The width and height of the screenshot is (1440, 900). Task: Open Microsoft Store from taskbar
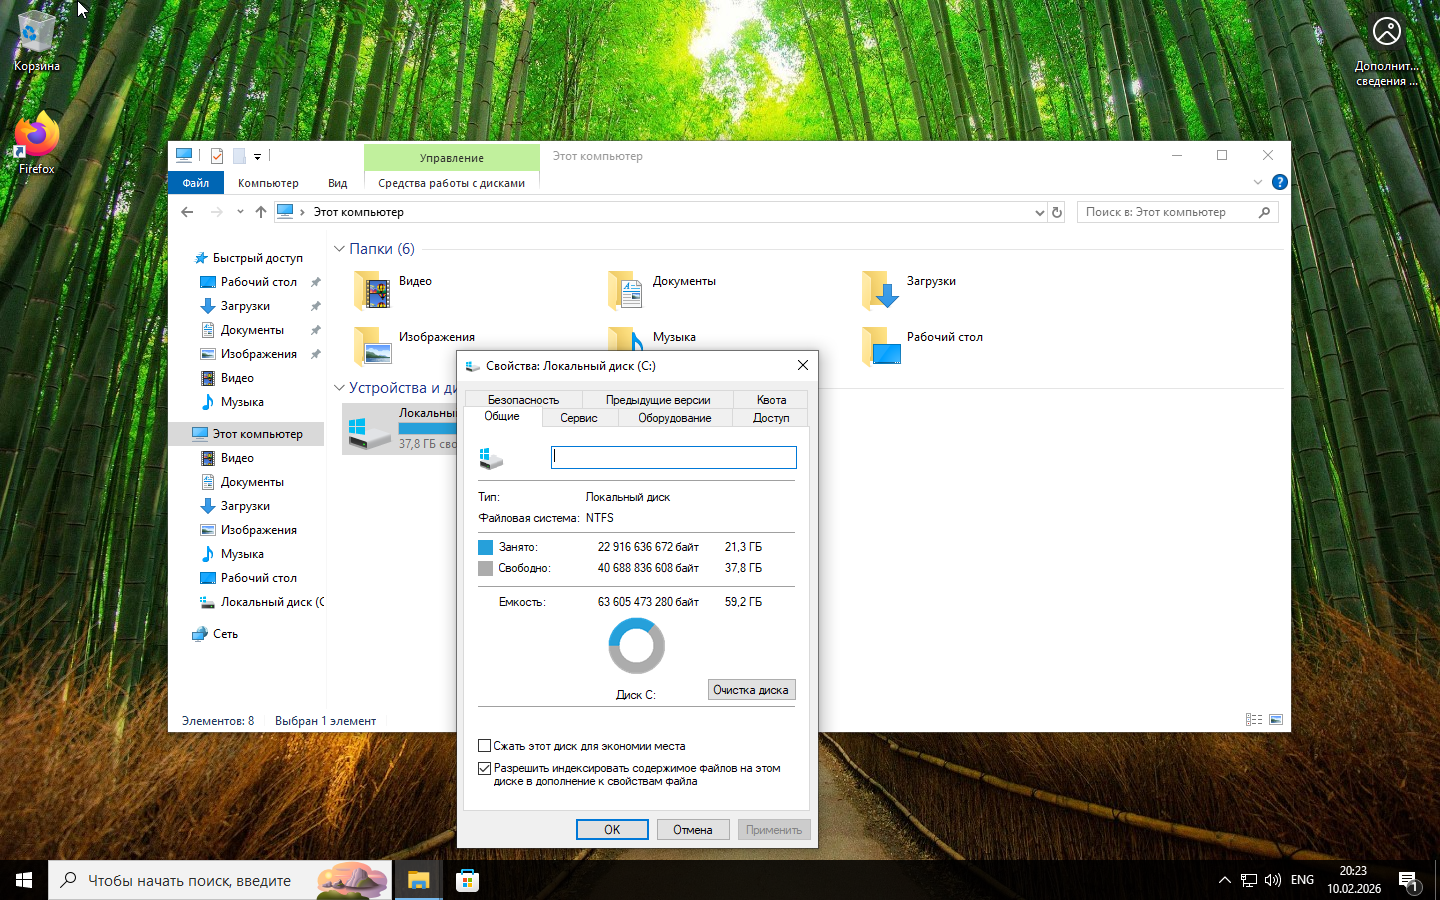(x=467, y=881)
